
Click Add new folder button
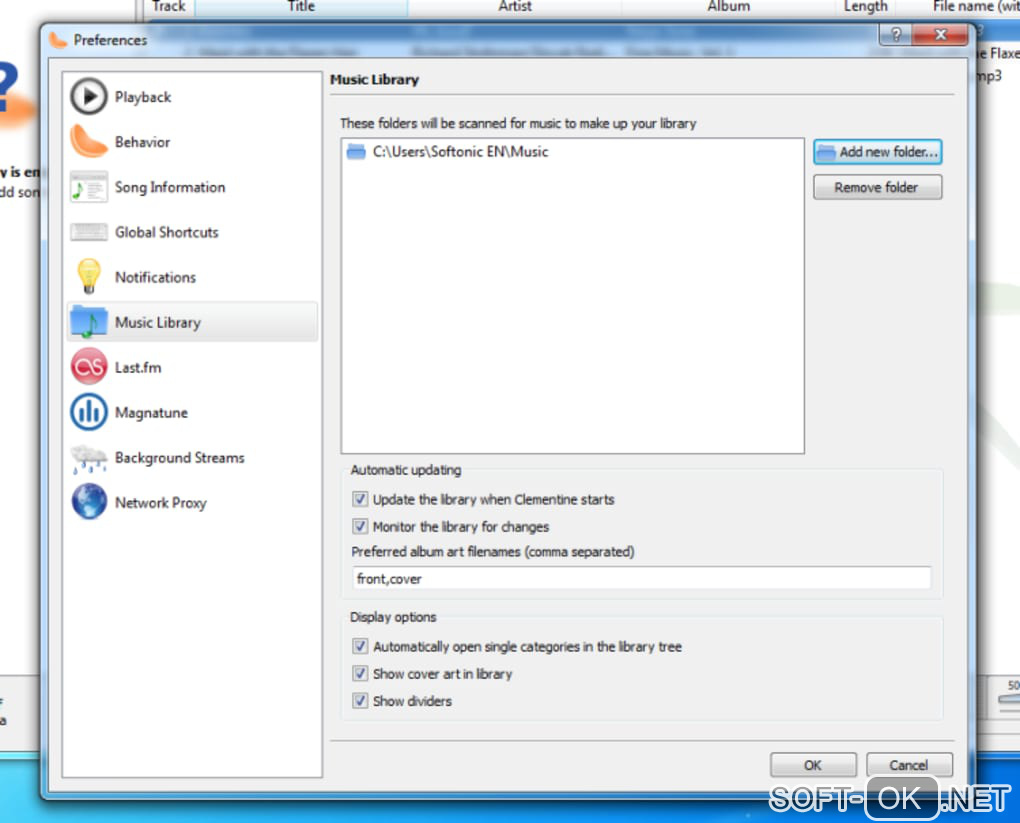point(878,152)
